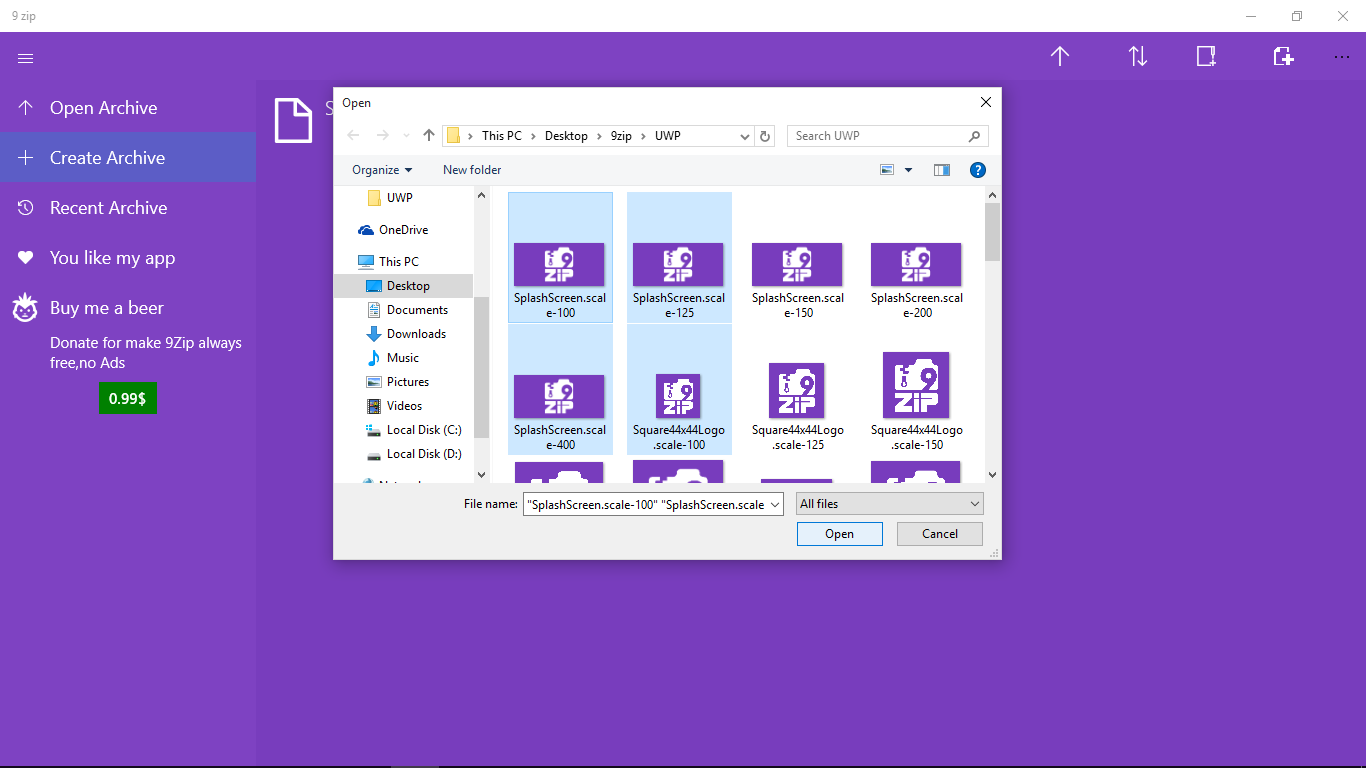Select SplashScreen.scale-400 file

(560, 390)
